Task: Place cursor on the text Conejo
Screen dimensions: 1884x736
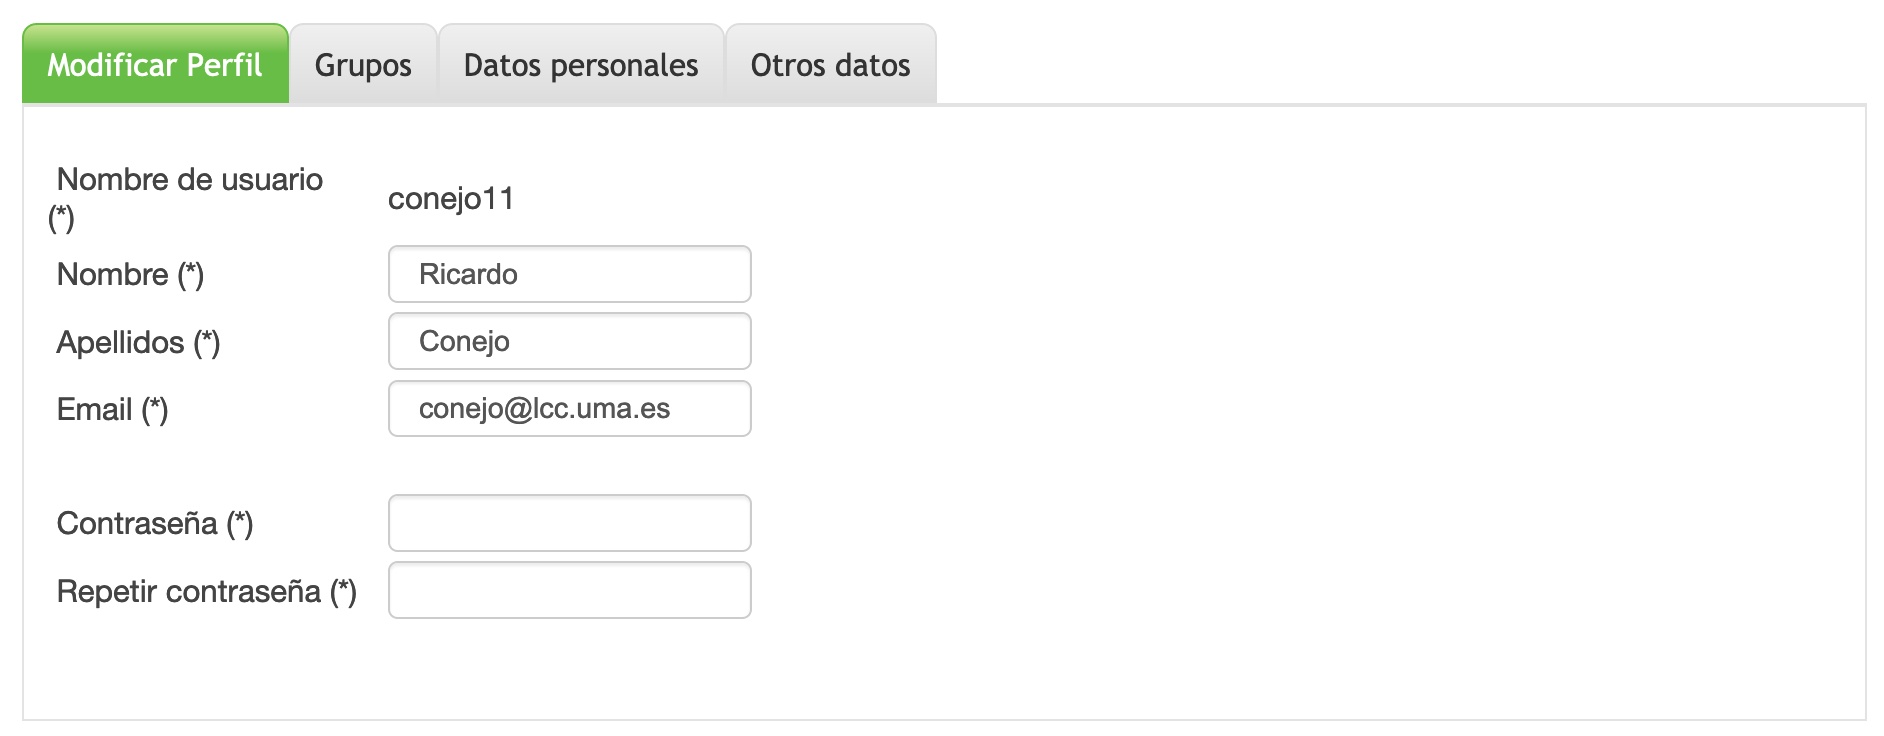Action: 464,341
